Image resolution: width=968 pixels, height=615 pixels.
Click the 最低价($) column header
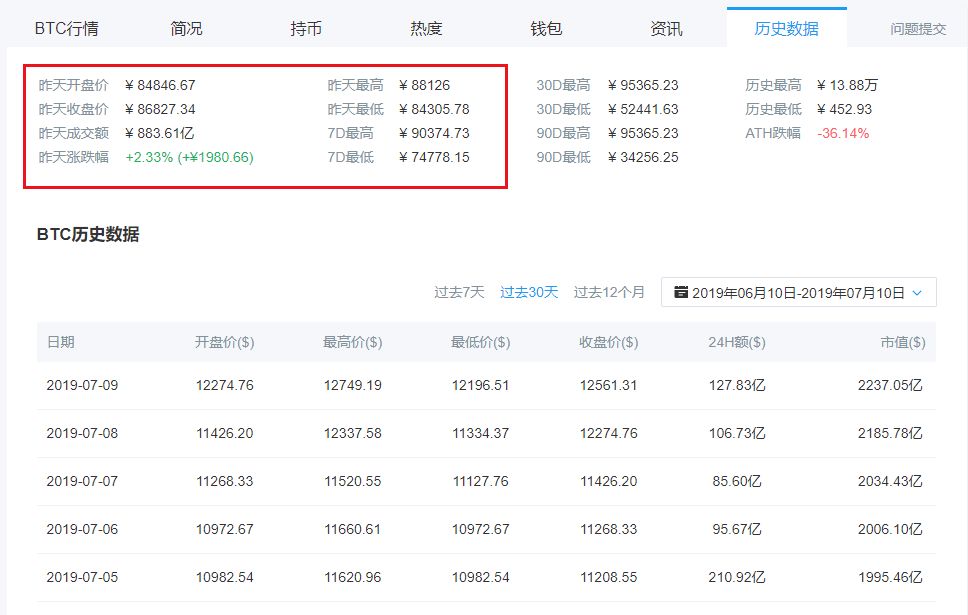(480, 342)
